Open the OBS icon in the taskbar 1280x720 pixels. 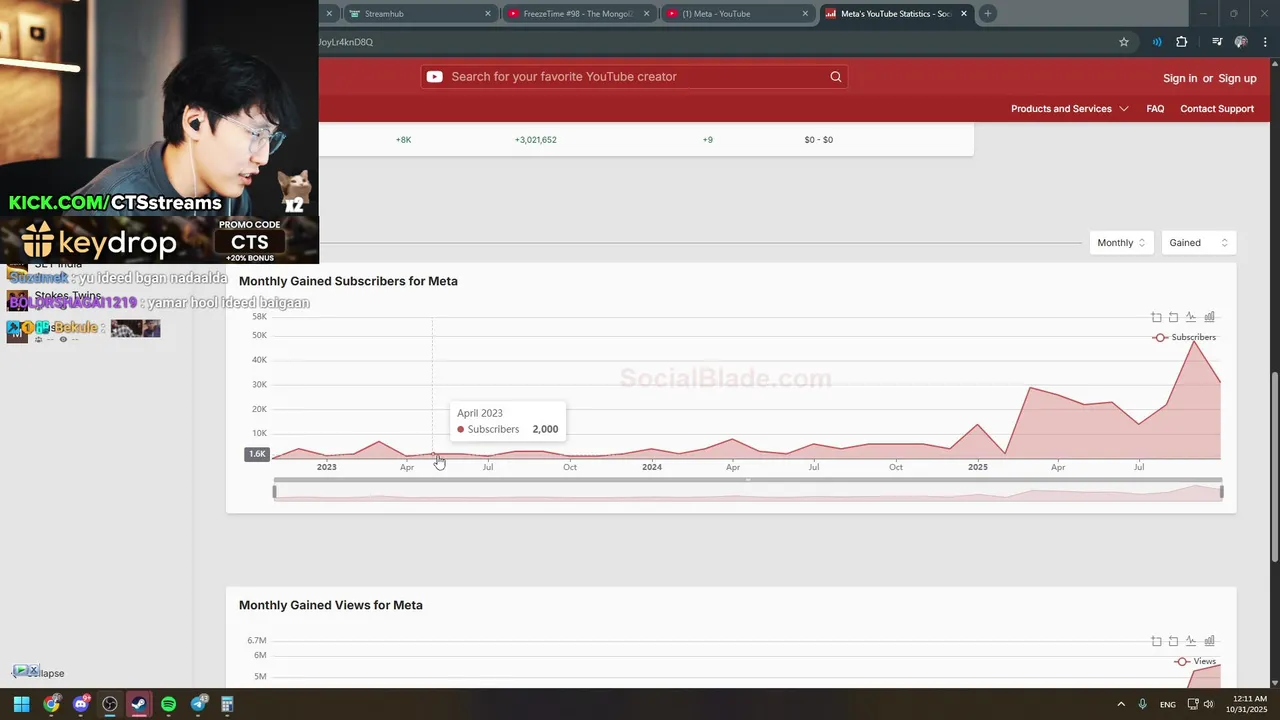pyautogui.click(x=110, y=704)
